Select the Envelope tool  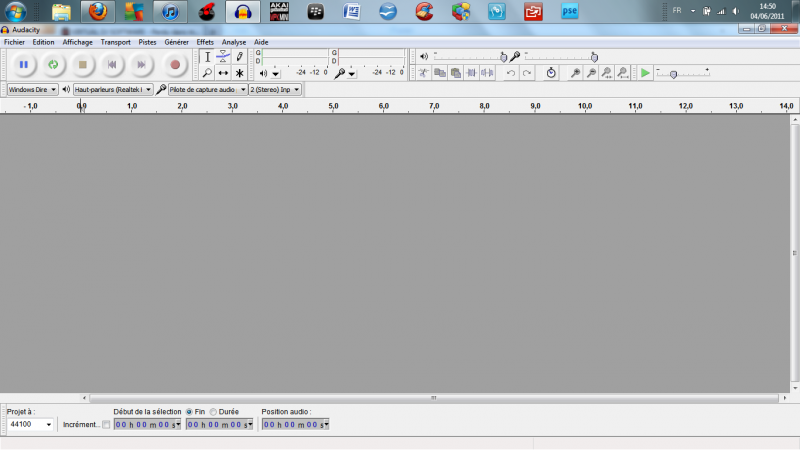(223, 56)
